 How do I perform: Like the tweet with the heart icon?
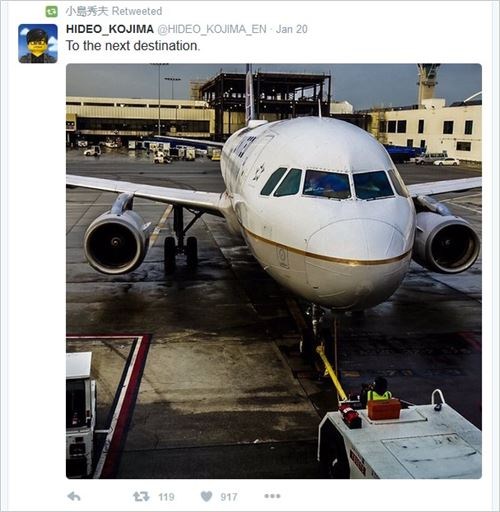(206, 497)
